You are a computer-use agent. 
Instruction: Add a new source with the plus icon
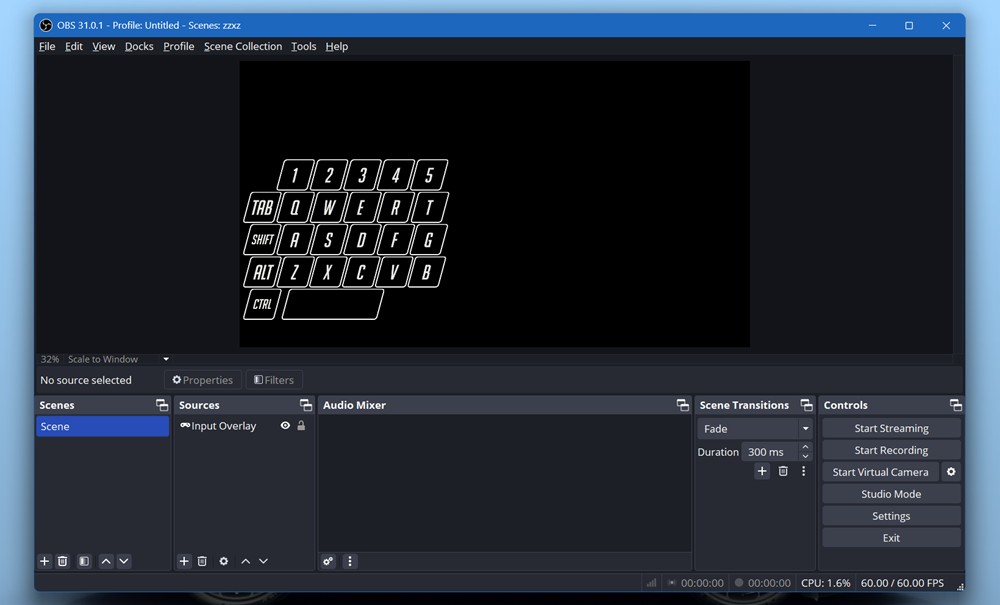click(182, 561)
